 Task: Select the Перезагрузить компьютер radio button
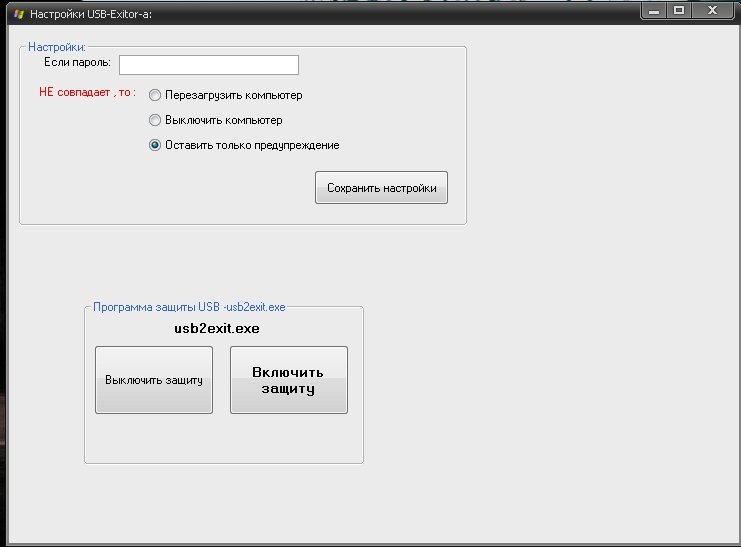pyautogui.click(x=155, y=96)
